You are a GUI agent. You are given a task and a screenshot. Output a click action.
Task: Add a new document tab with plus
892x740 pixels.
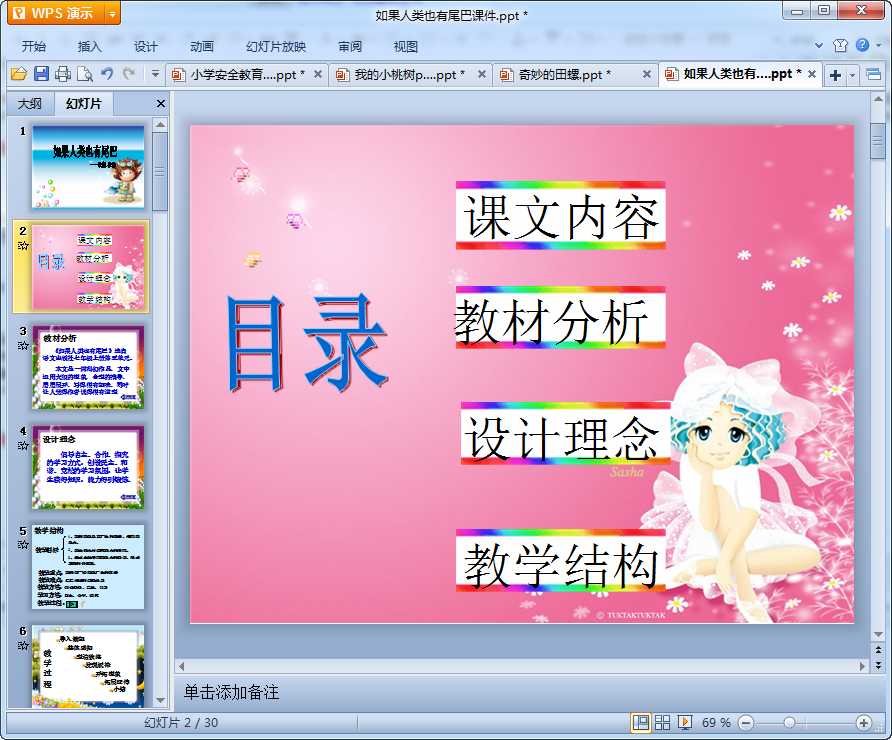pos(835,75)
